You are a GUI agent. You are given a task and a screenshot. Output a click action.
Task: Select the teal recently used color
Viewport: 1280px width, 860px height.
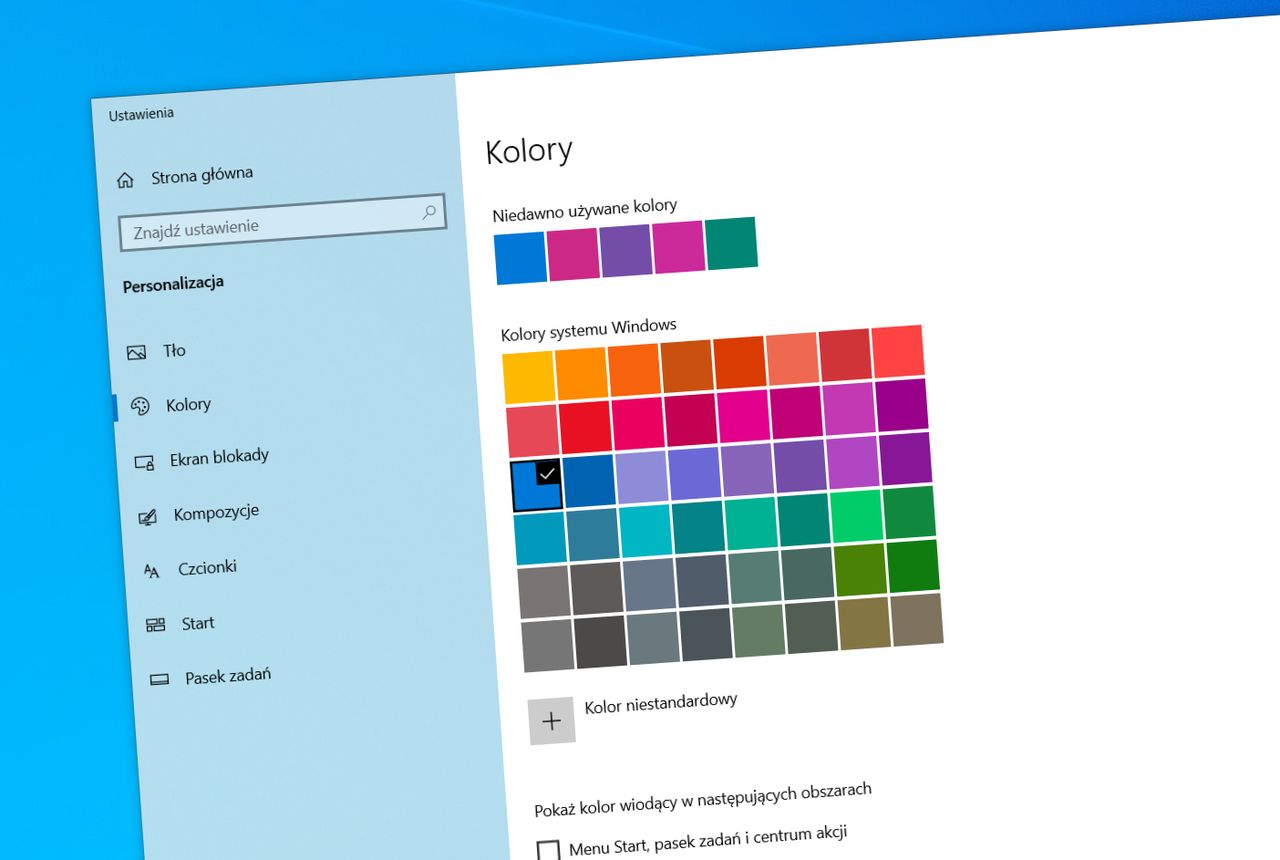[x=730, y=243]
